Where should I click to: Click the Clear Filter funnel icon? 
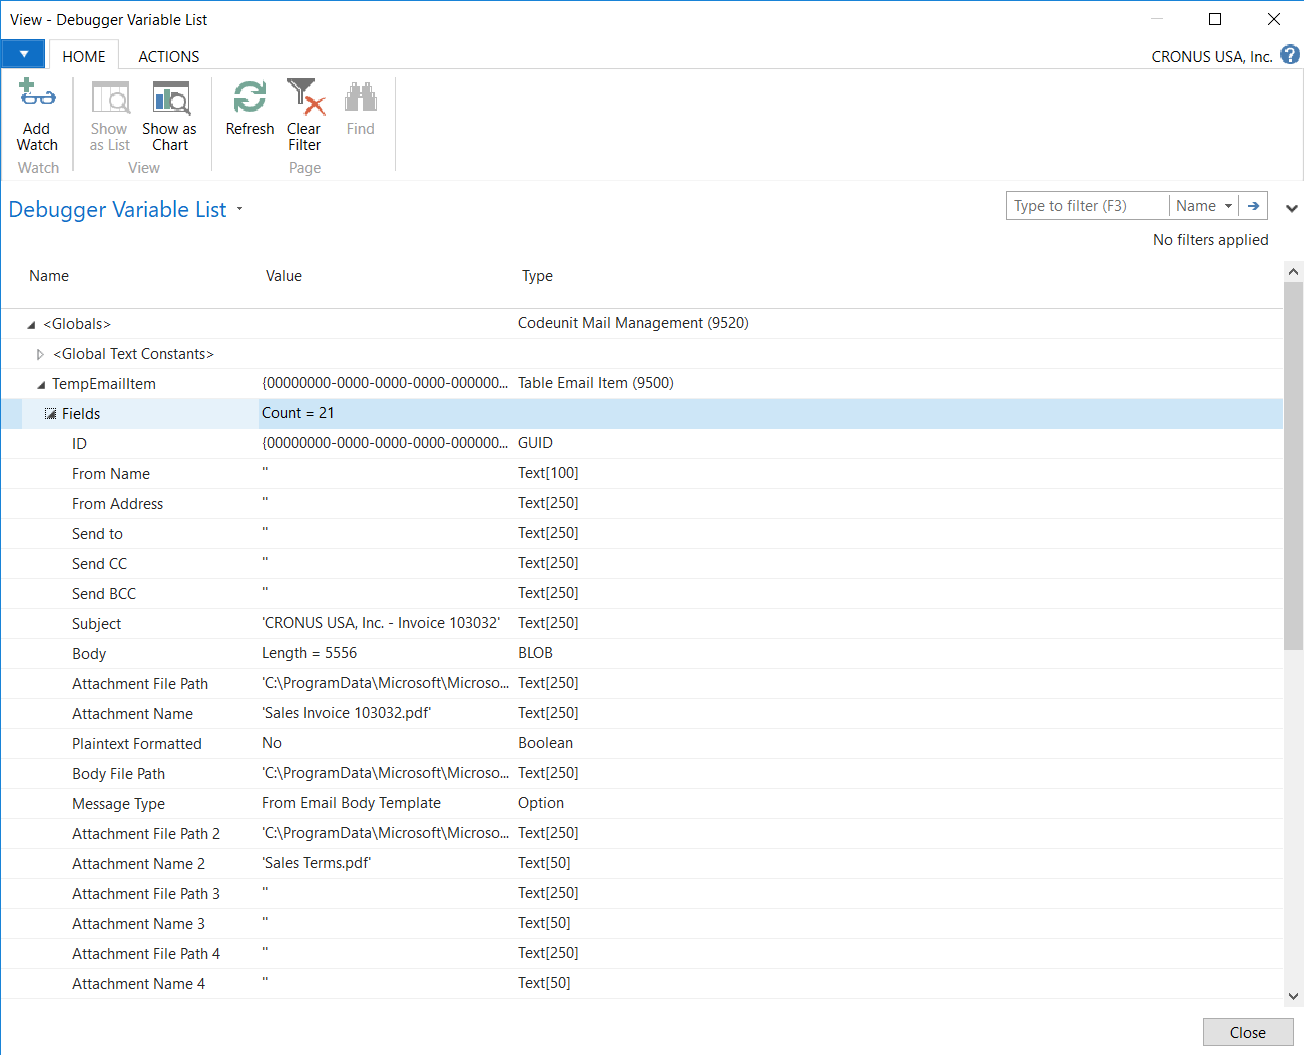305,98
